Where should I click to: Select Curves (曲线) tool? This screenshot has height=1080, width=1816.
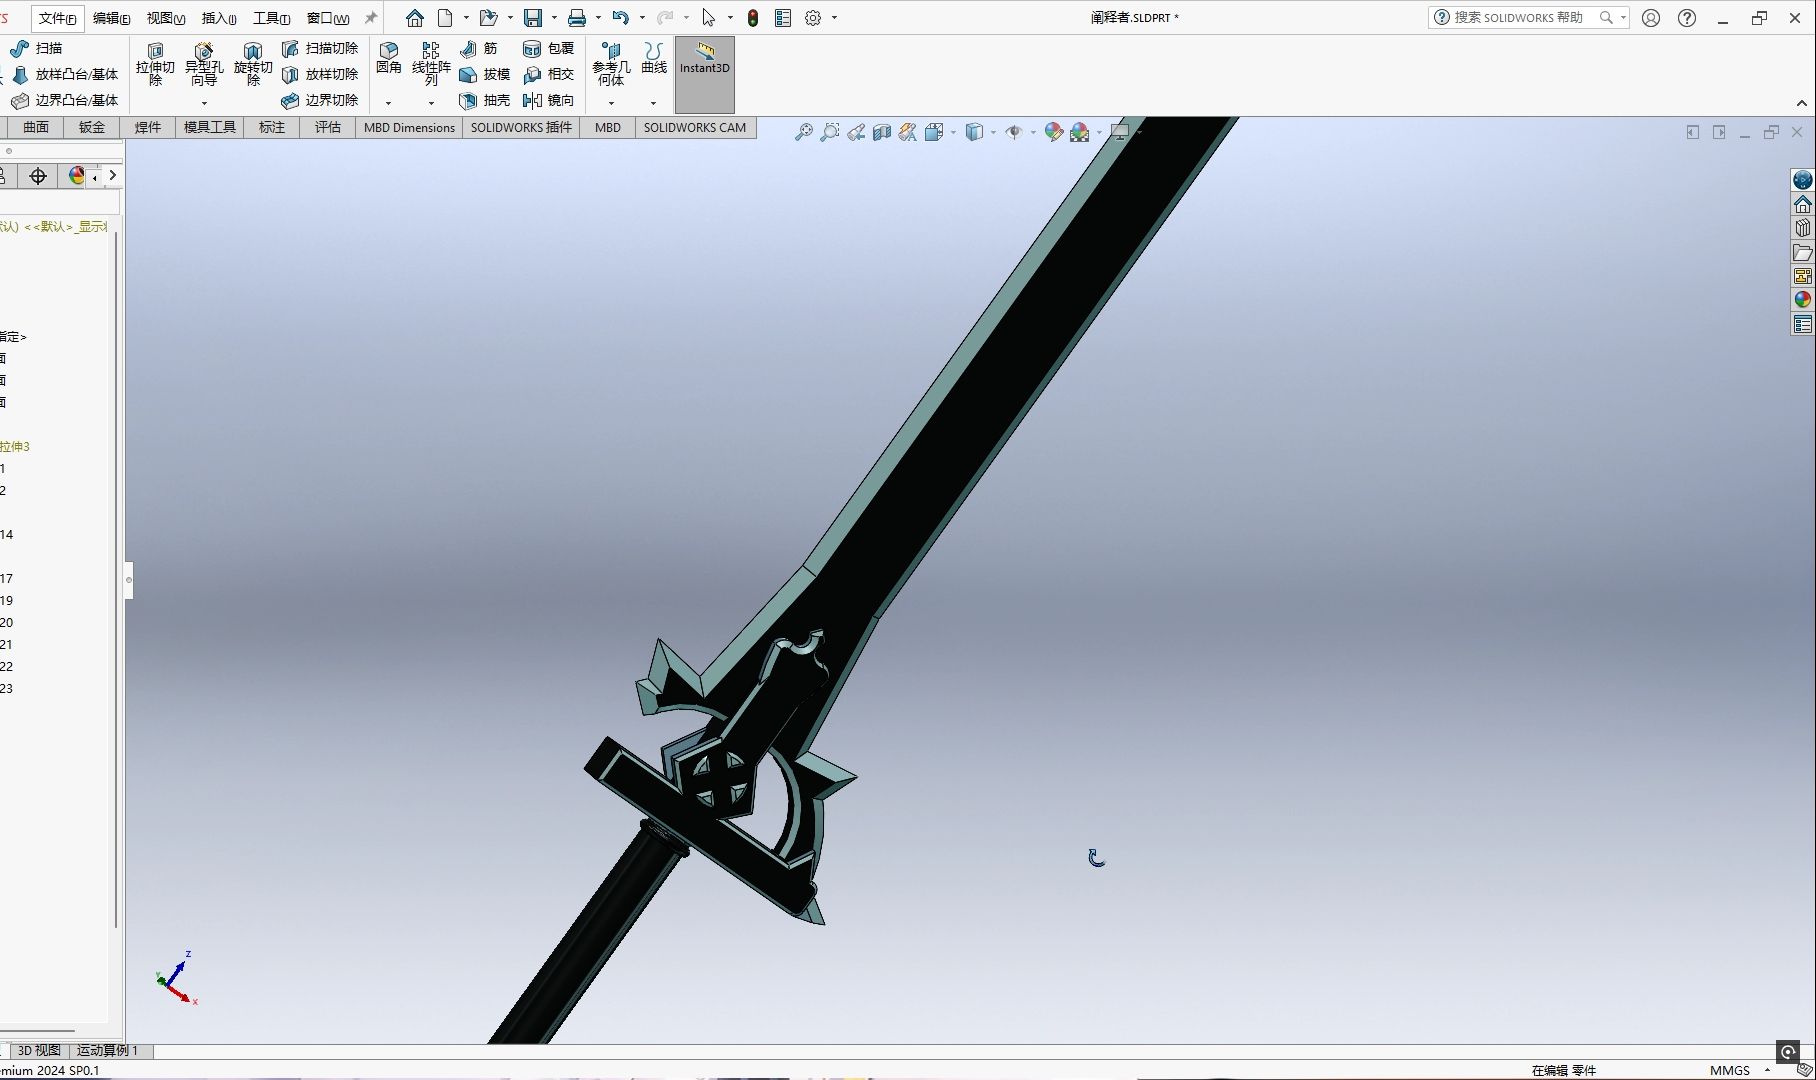click(654, 58)
